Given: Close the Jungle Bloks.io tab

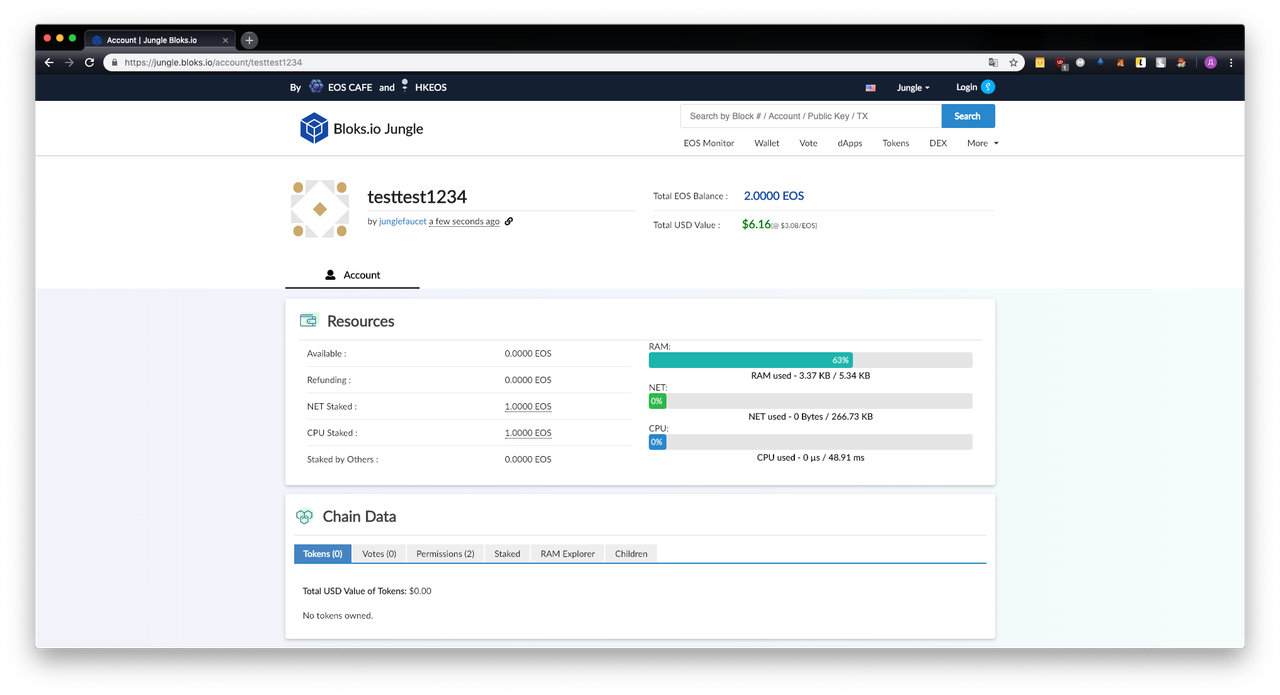Looking at the screenshot, I should tap(226, 40).
